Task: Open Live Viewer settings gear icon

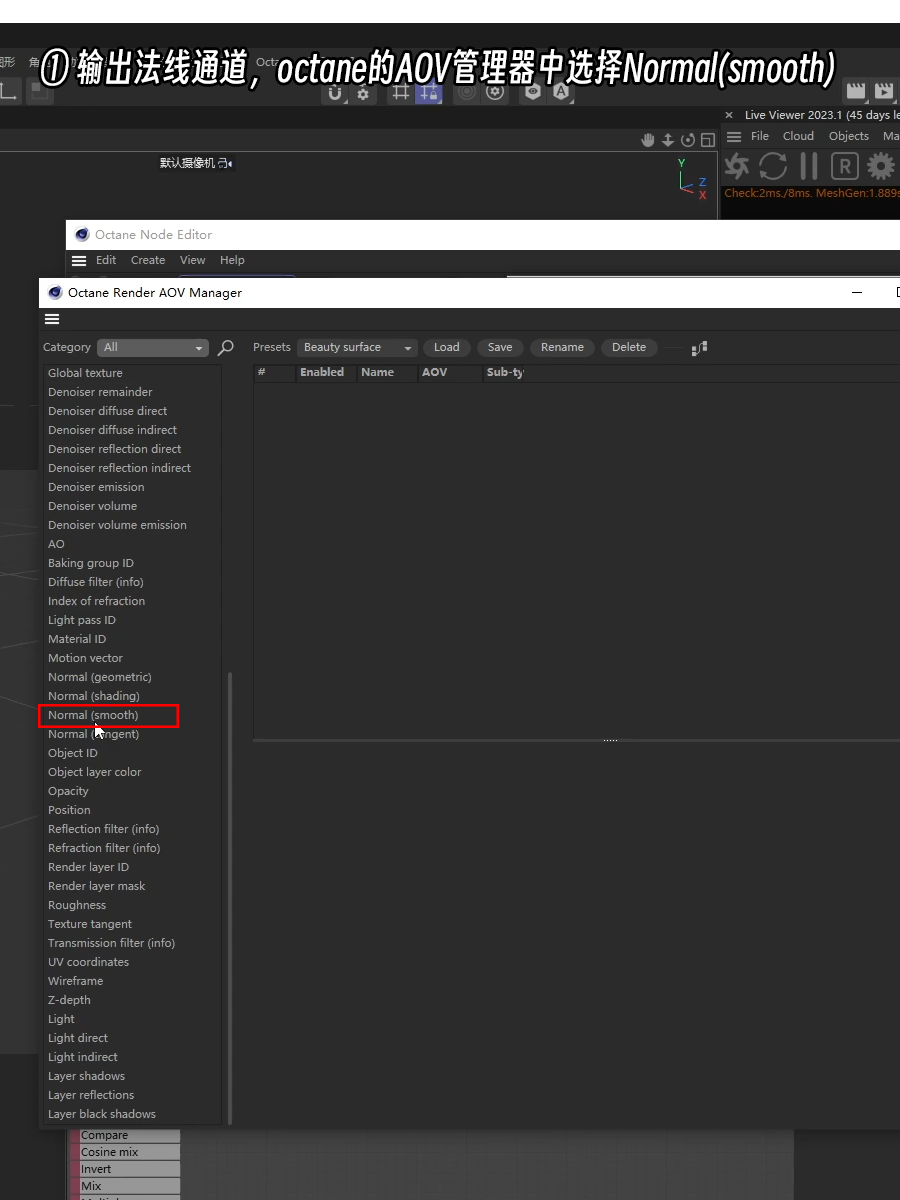Action: (881, 166)
